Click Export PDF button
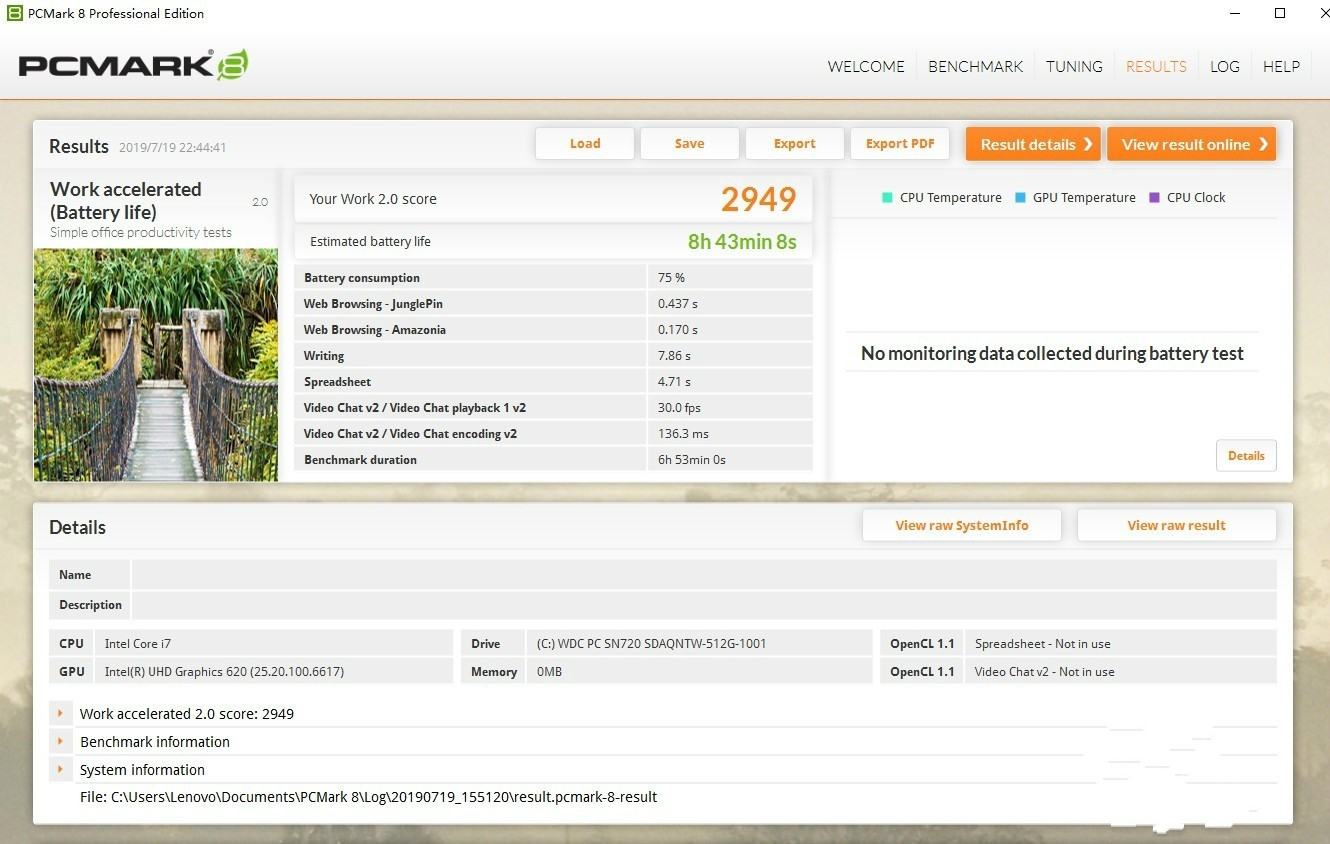The image size is (1330, 844). pyautogui.click(x=900, y=143)
